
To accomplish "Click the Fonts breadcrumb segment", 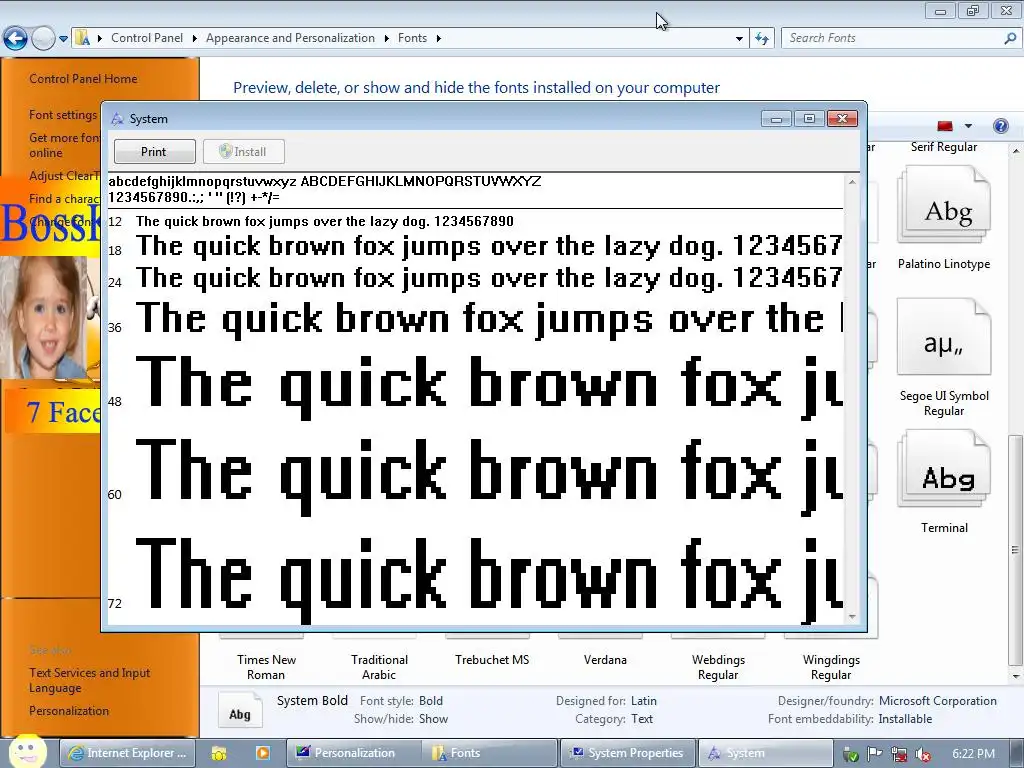I will click(x=412, y=38).
